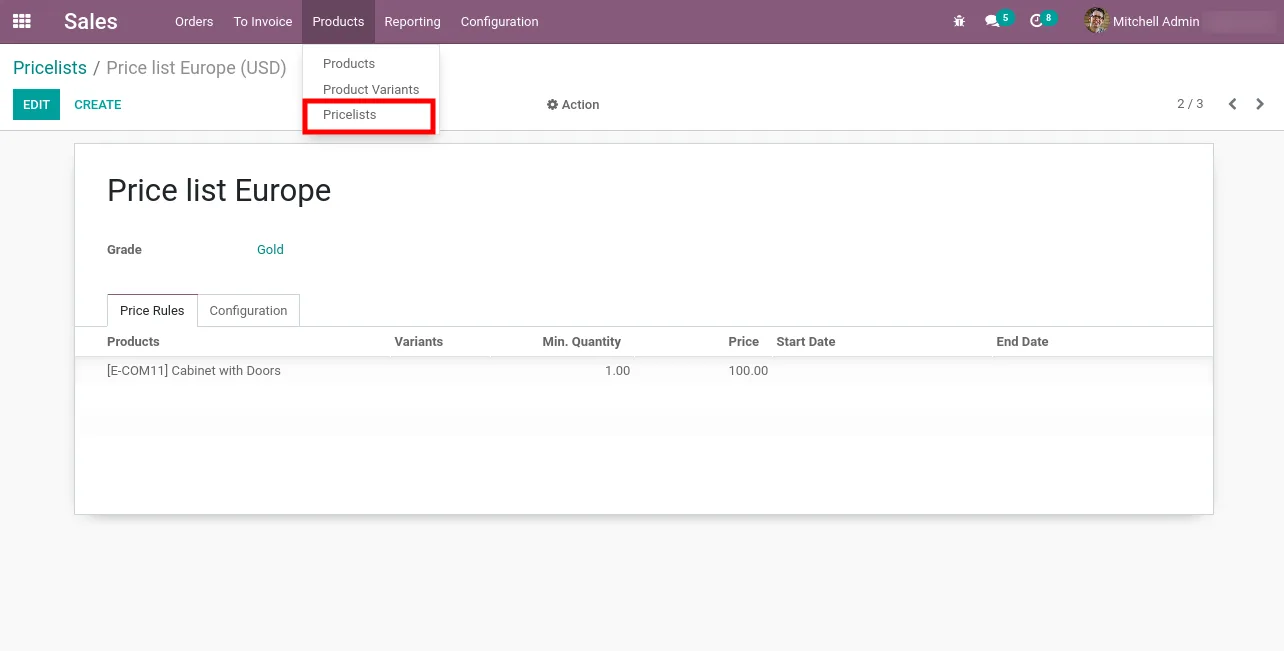Sort by the Min. Quantity column header
1284x651 pixels.
581,341
